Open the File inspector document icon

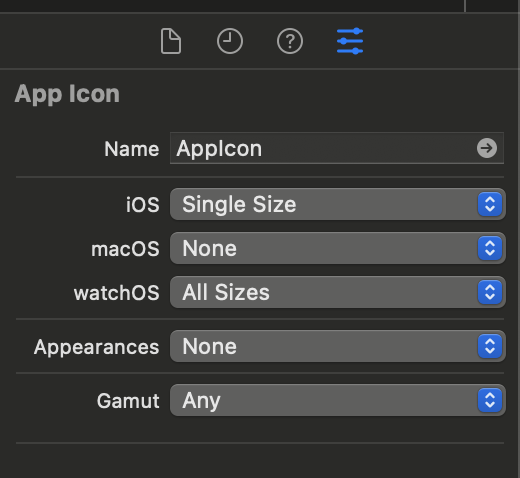point(171,41)
